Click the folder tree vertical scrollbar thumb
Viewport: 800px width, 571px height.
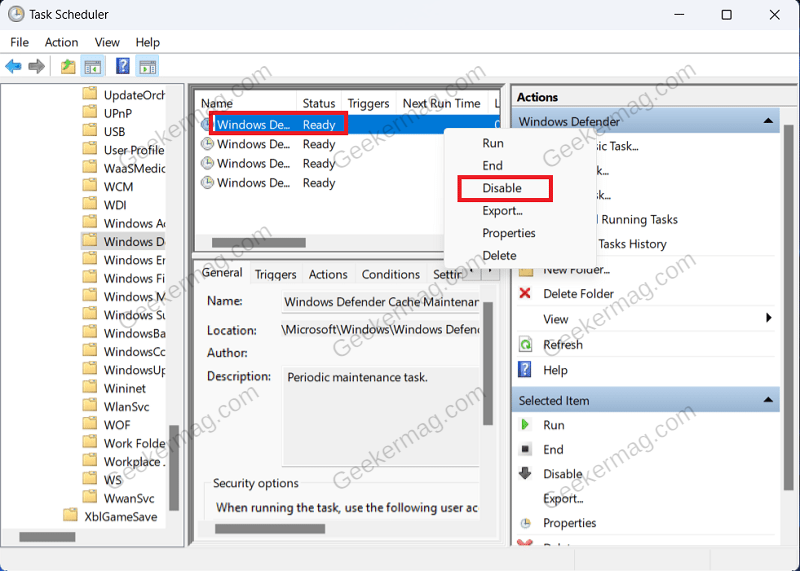click(x=173, y=468)
